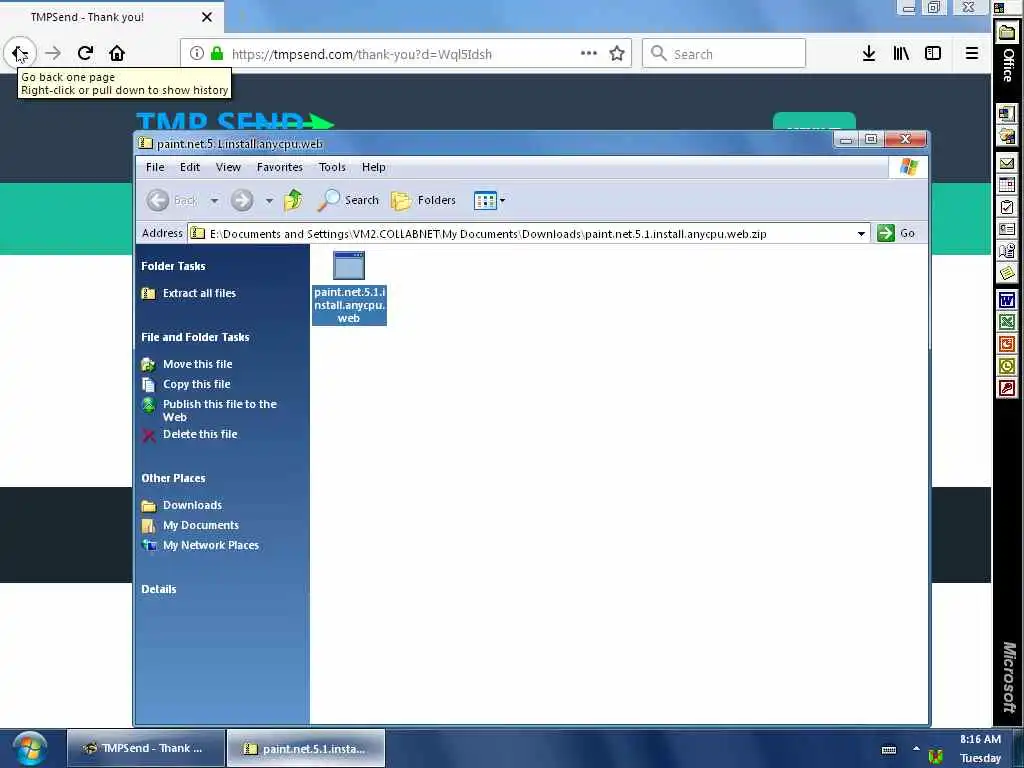This screenshot has width=1024, height=768.
Task: Open the Views dropdown button
Action: pyautogui.click(x=489, y=200)
